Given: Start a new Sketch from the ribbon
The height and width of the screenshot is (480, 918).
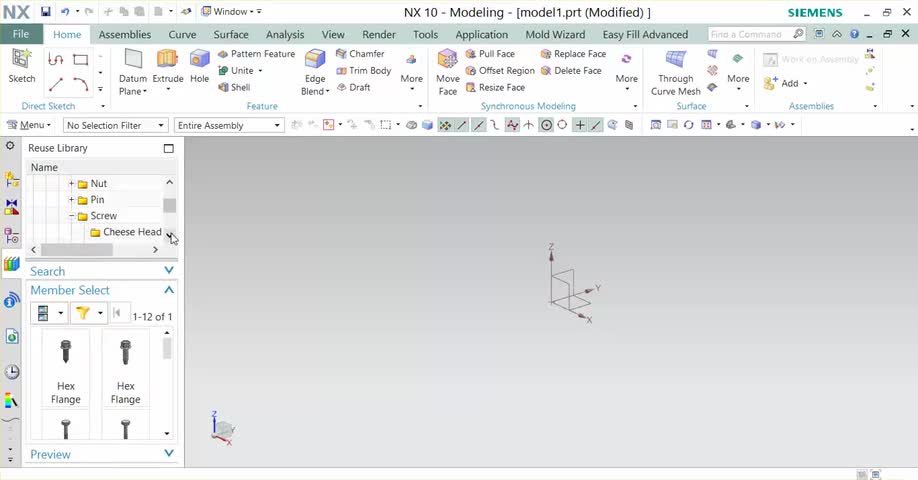Looking at the screenshot, I should [22, 66].
